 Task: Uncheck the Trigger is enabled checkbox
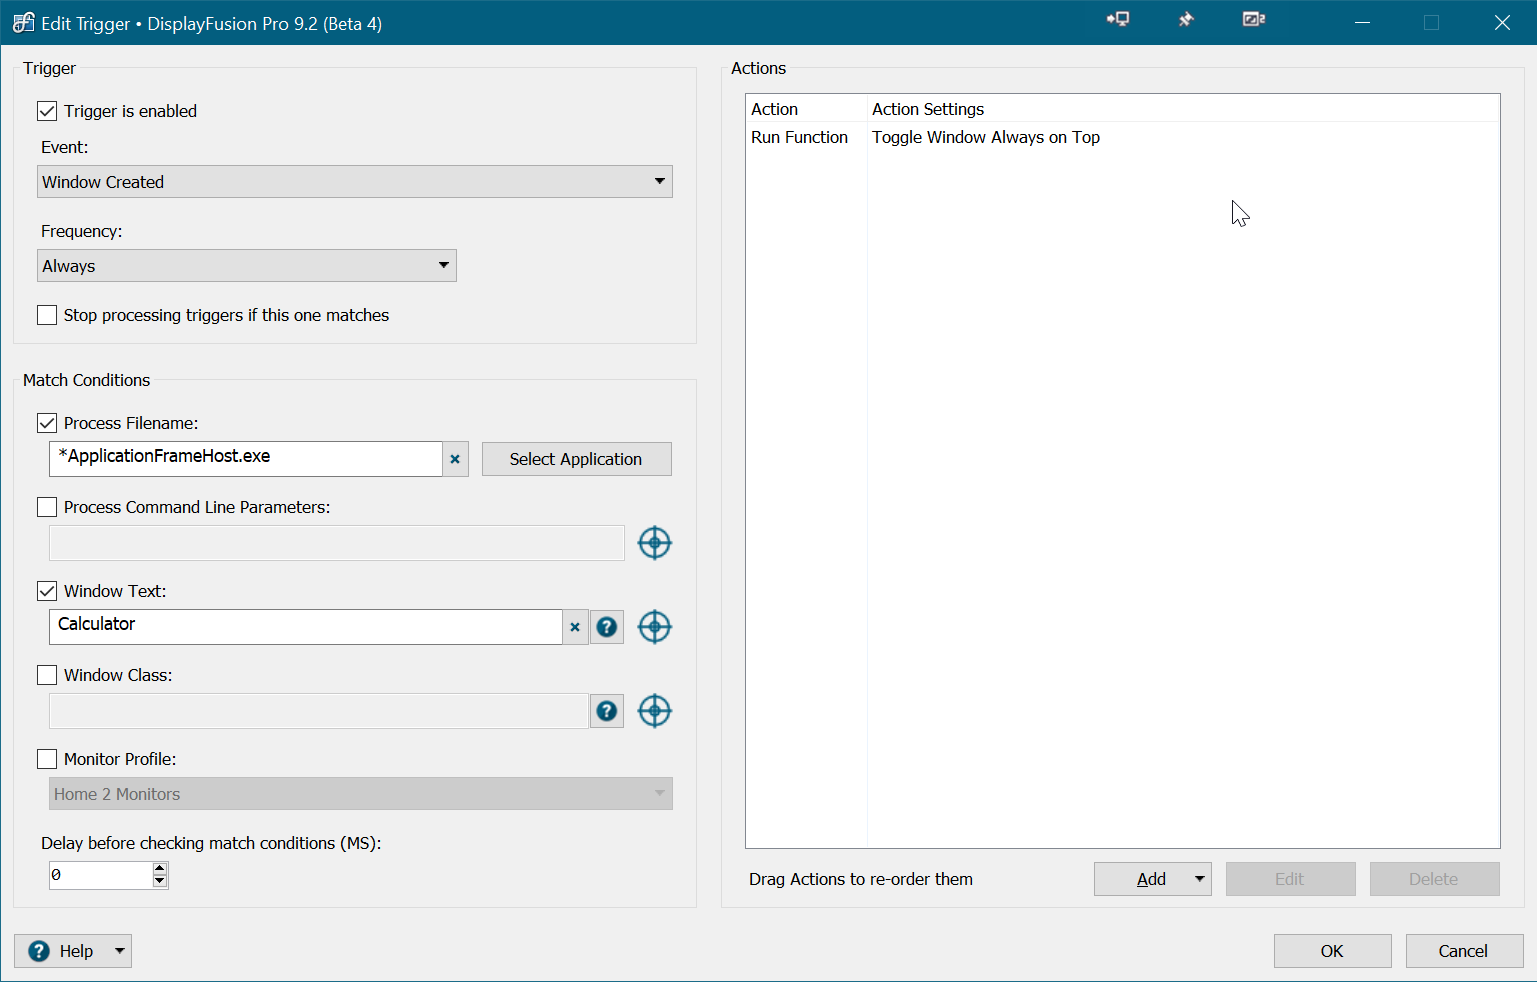click(x=47, y=111)
